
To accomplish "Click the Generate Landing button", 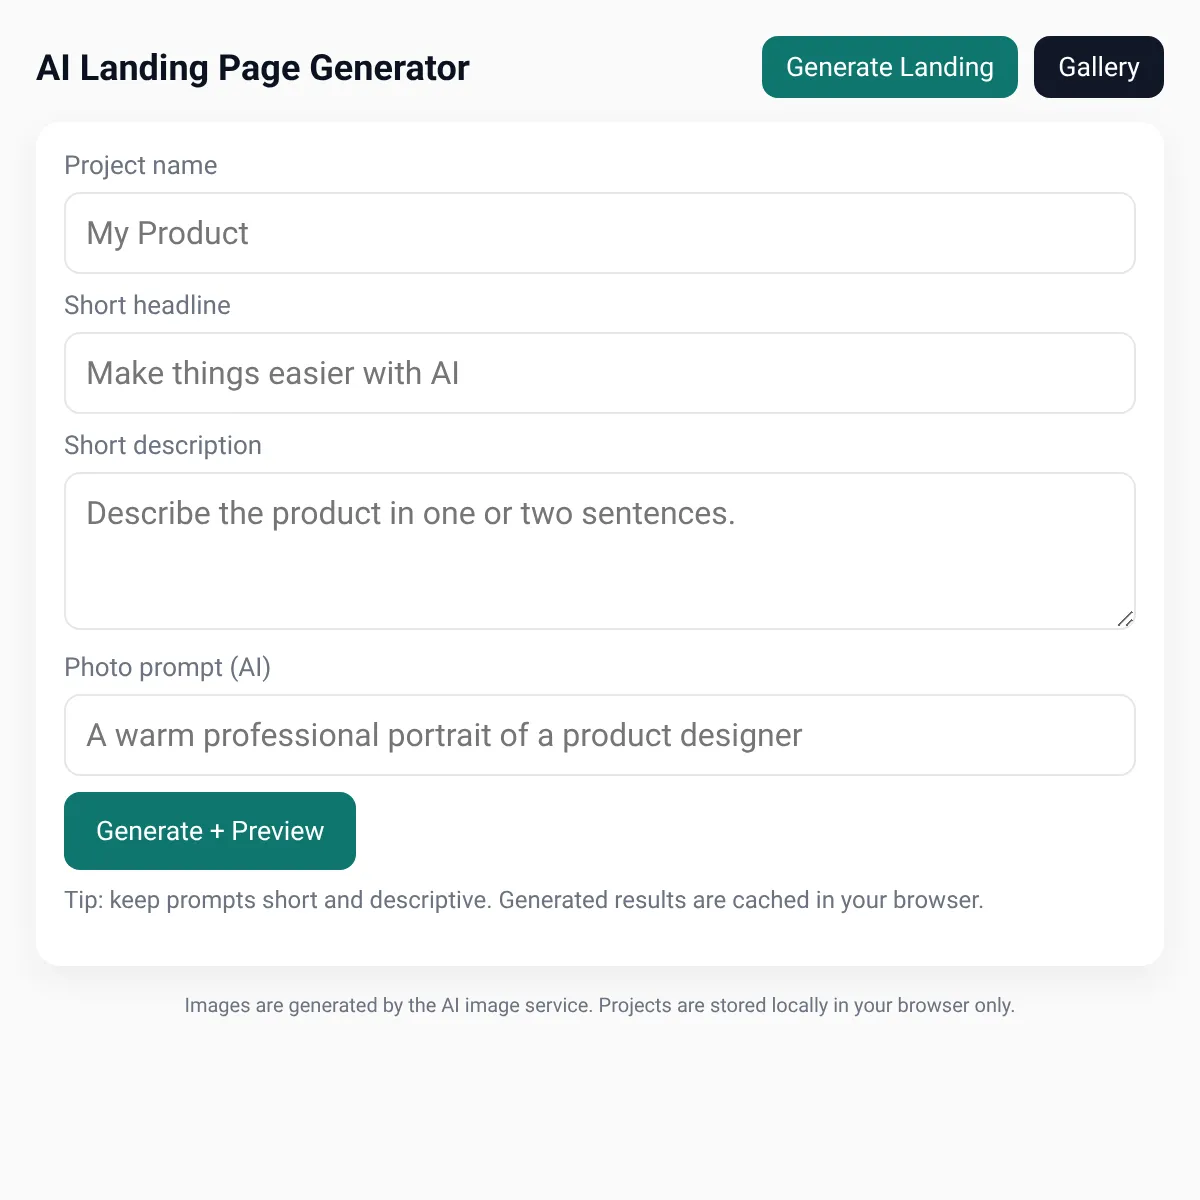I will [889, 67].
